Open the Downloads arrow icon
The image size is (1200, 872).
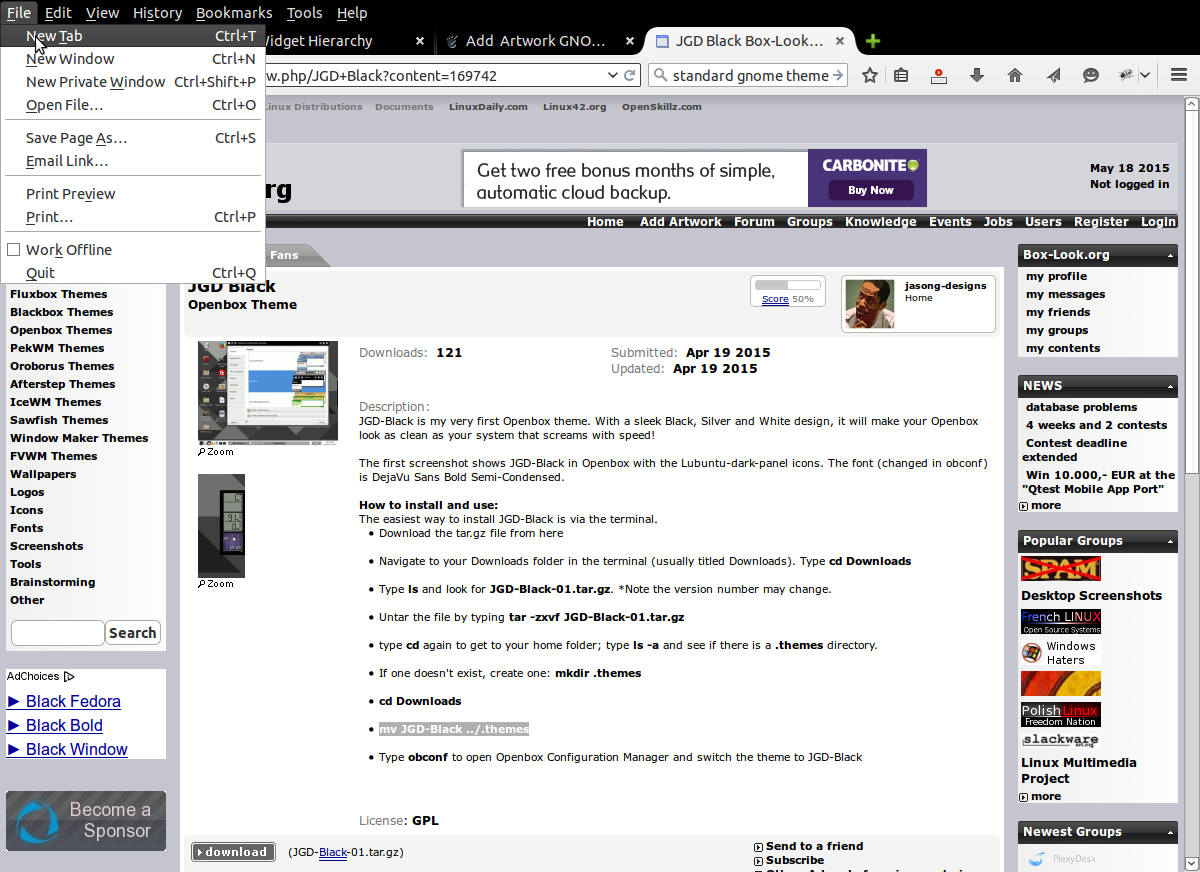pos(977,75)
